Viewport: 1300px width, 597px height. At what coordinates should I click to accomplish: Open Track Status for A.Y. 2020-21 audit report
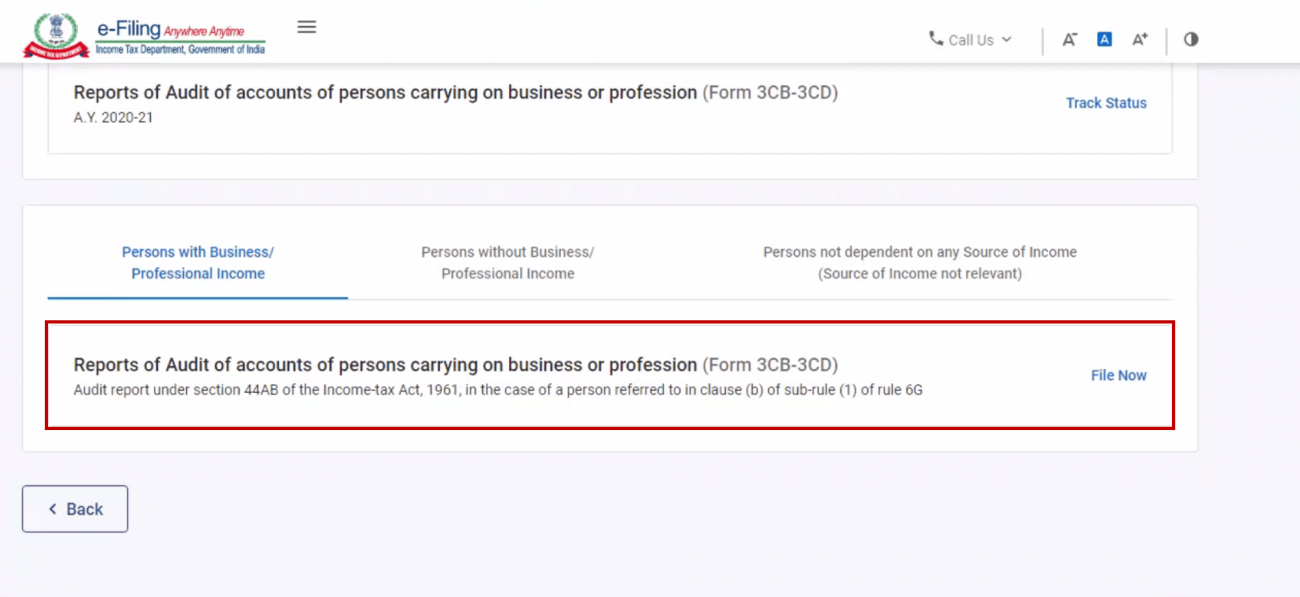click(1106, 103)
